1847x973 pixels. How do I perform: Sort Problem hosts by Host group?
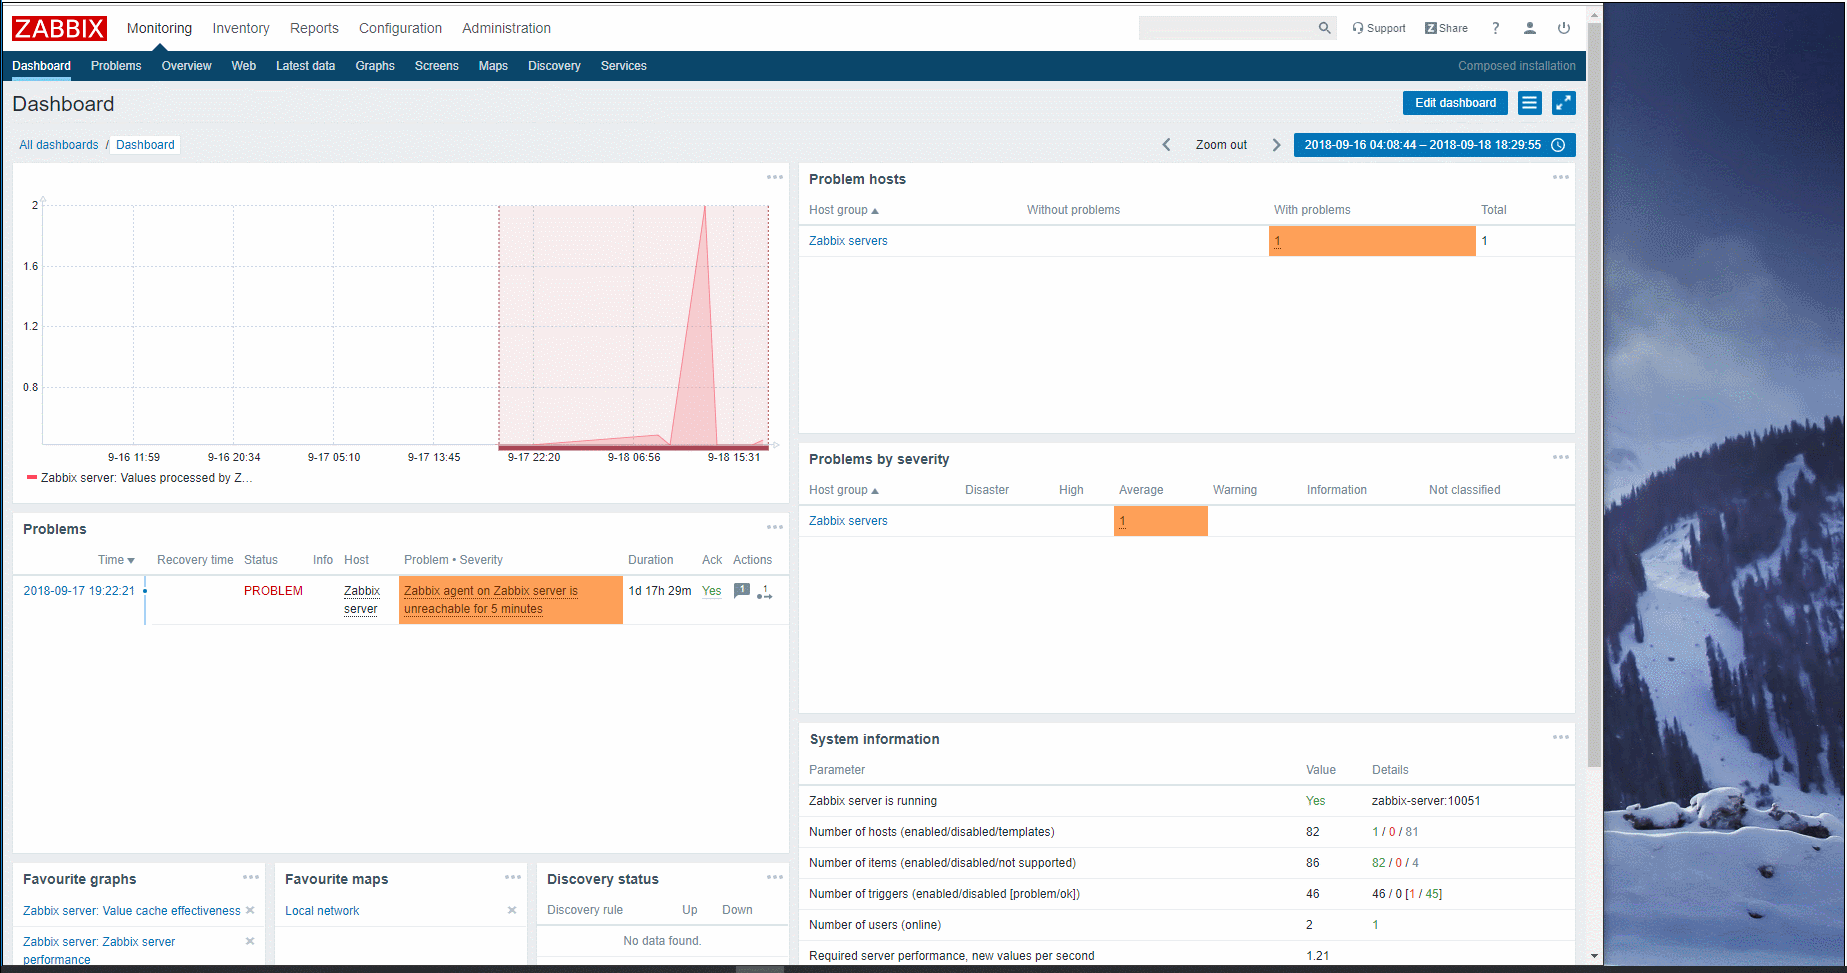tap(844, 210)
